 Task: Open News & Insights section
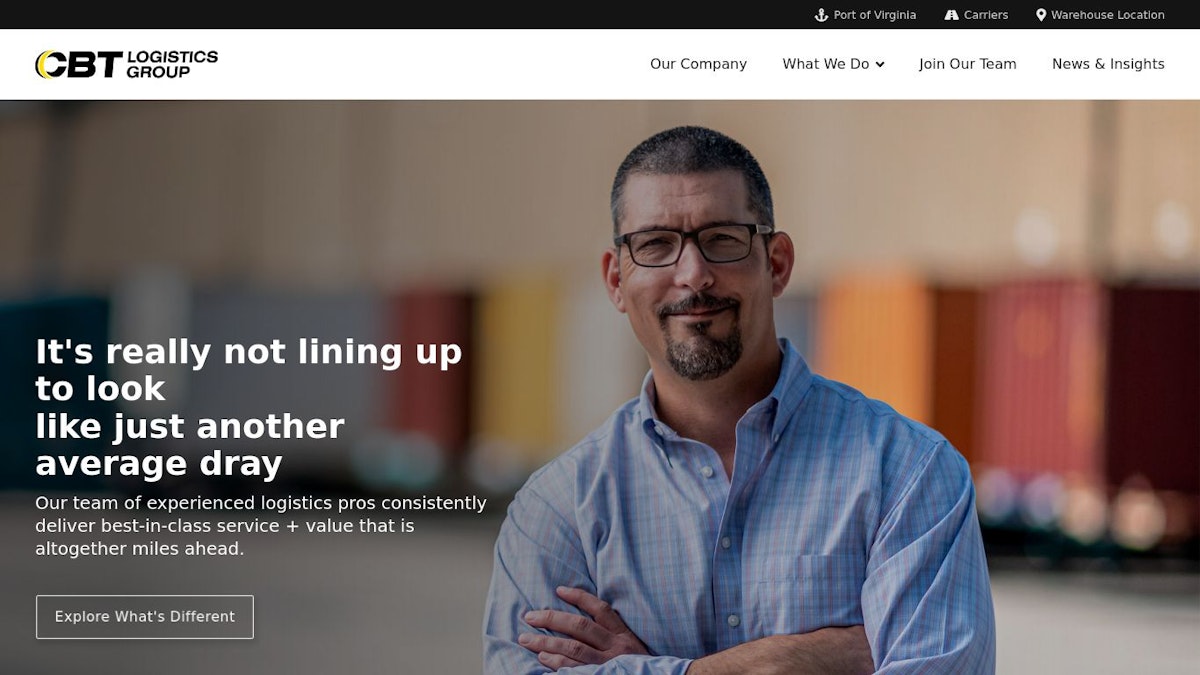coord(1108,64)
